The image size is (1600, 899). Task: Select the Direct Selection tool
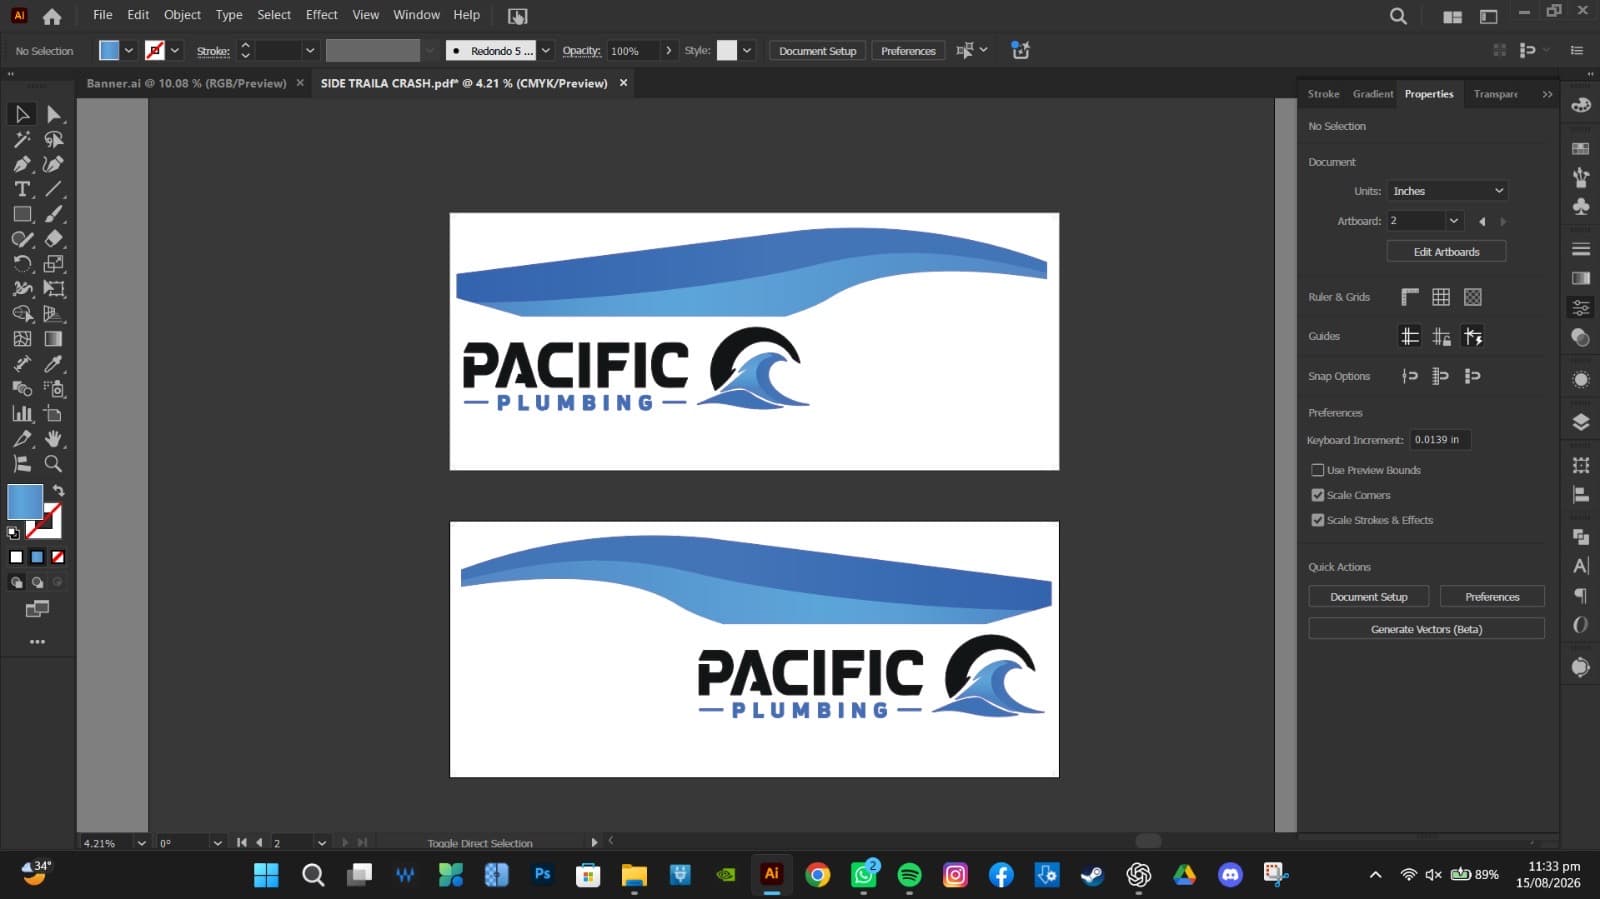54,114
